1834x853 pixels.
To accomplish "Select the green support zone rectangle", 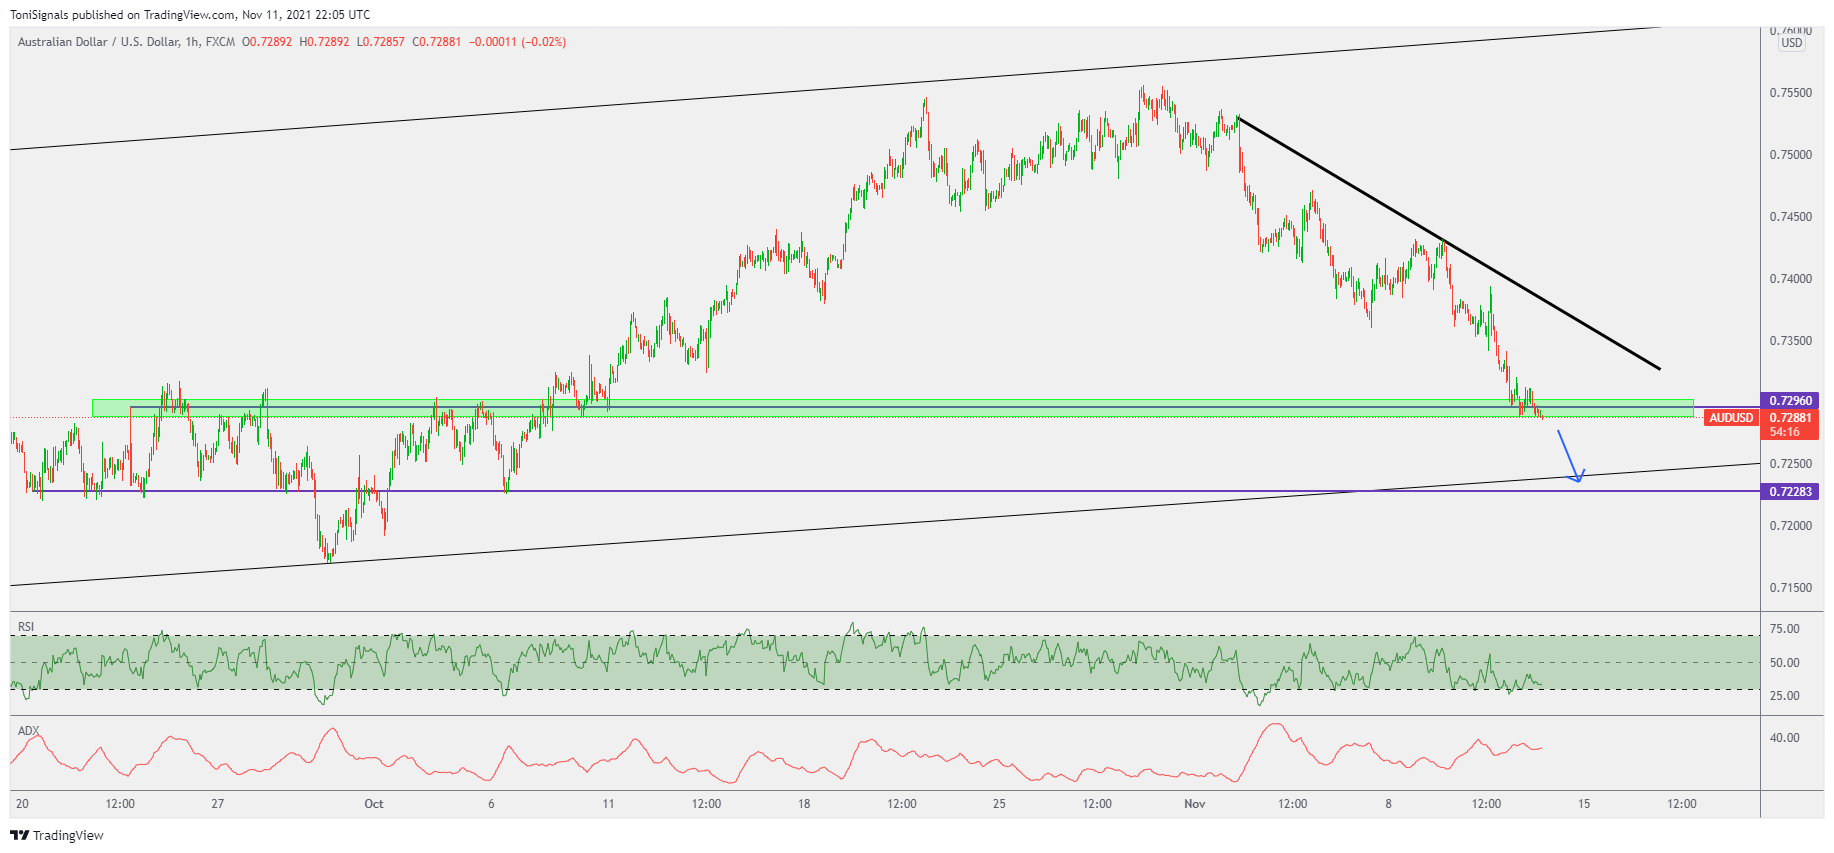I will 800,408.
